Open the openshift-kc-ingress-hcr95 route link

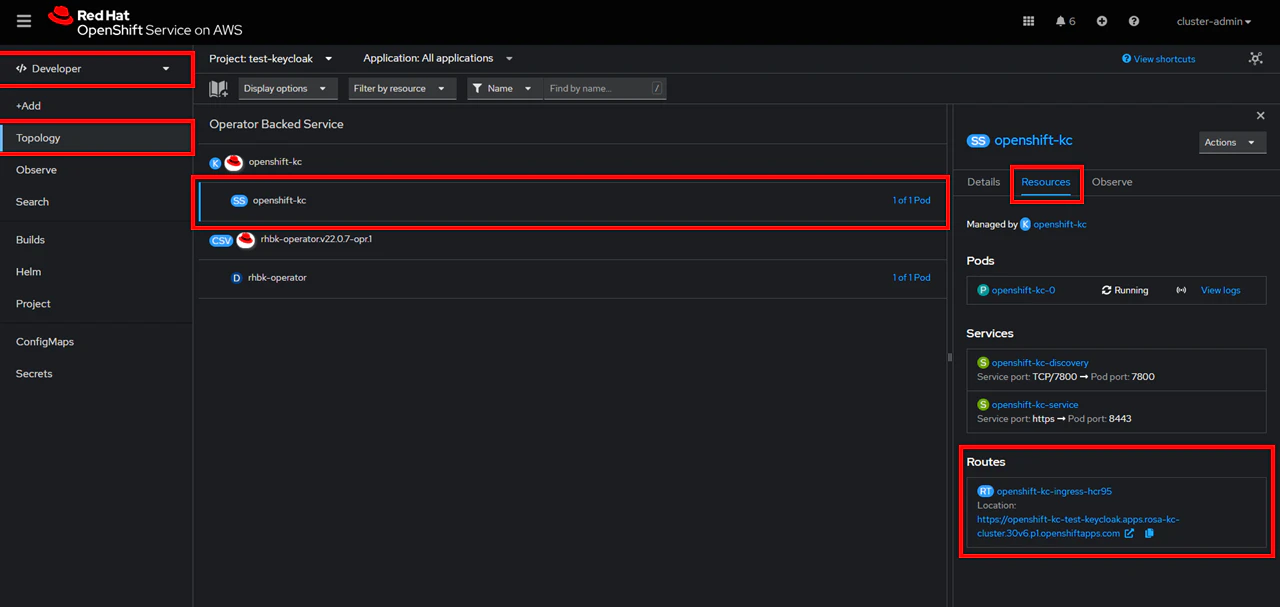(1054, 491)
